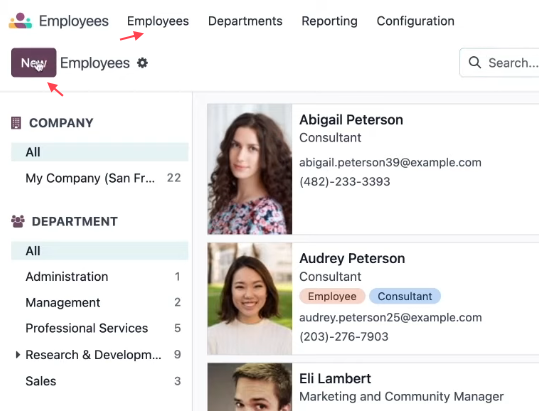
Task: Open the Employees menu
Action: (158, 21)
